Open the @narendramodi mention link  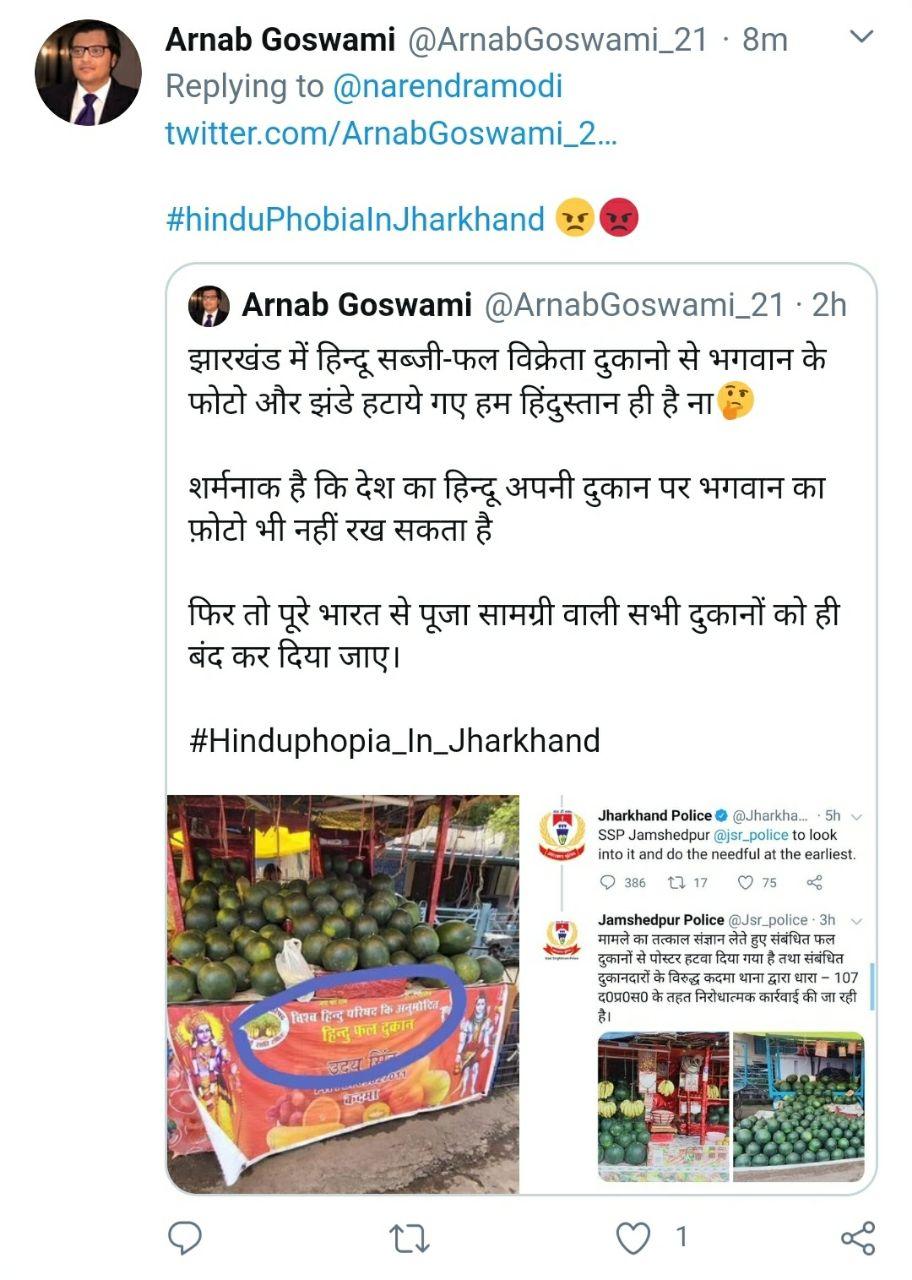coord(447,86)
